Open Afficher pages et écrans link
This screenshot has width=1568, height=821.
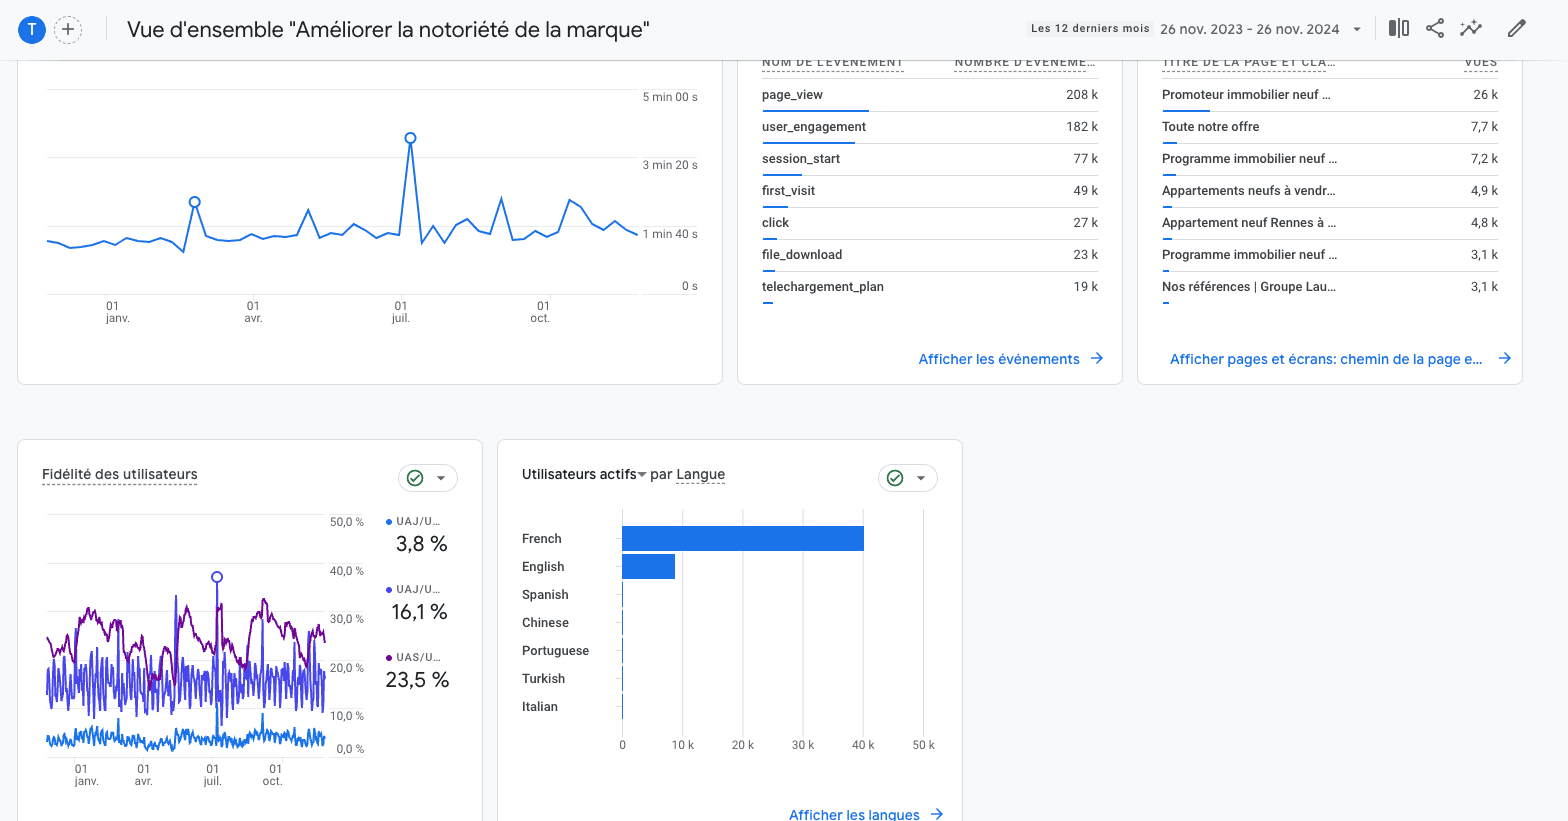pyautogui.click(x=1325, y=359)
